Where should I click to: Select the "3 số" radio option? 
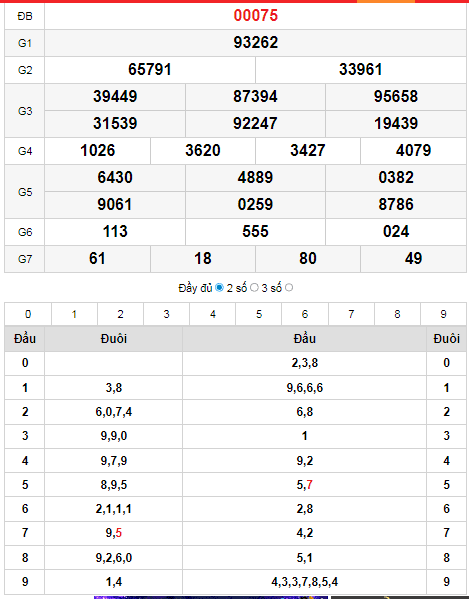[289, 288]
